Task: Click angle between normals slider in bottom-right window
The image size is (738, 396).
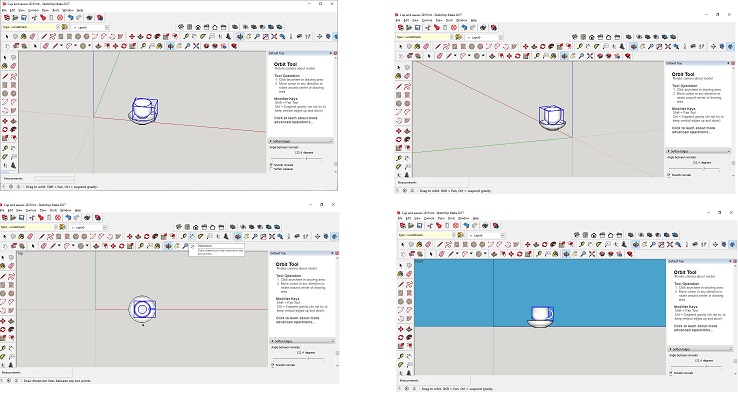Action: 696,366
